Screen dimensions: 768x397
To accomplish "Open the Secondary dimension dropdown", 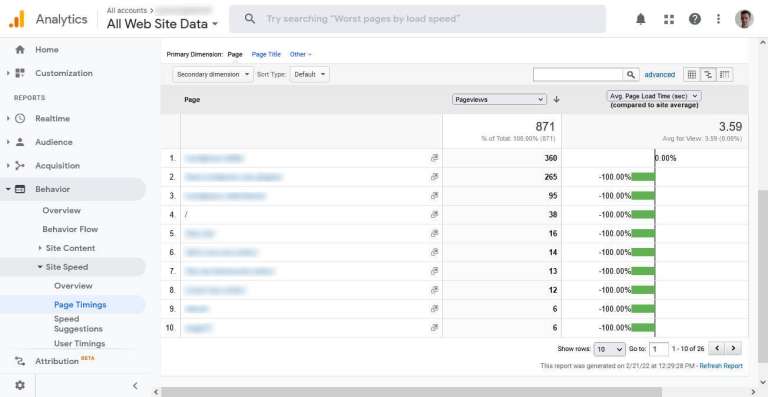I will pyautogui.click(x=213, y=74).
